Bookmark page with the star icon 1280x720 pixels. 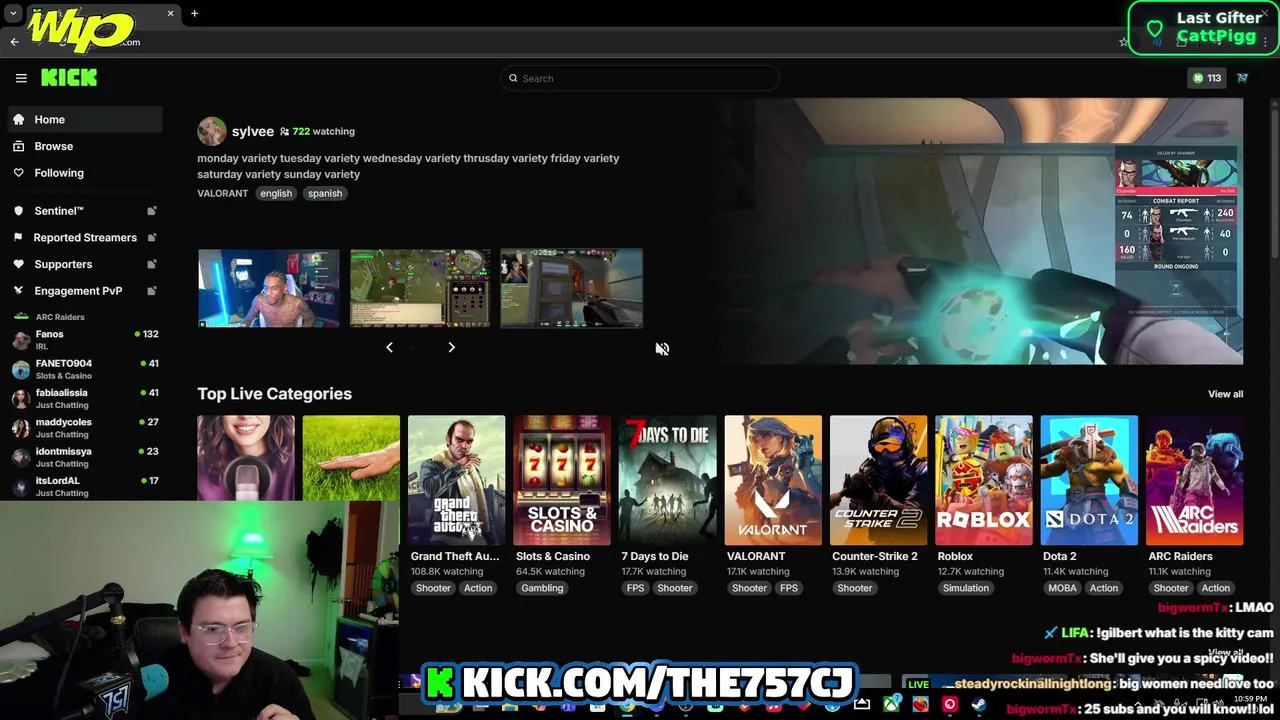tap(1123, 42)
